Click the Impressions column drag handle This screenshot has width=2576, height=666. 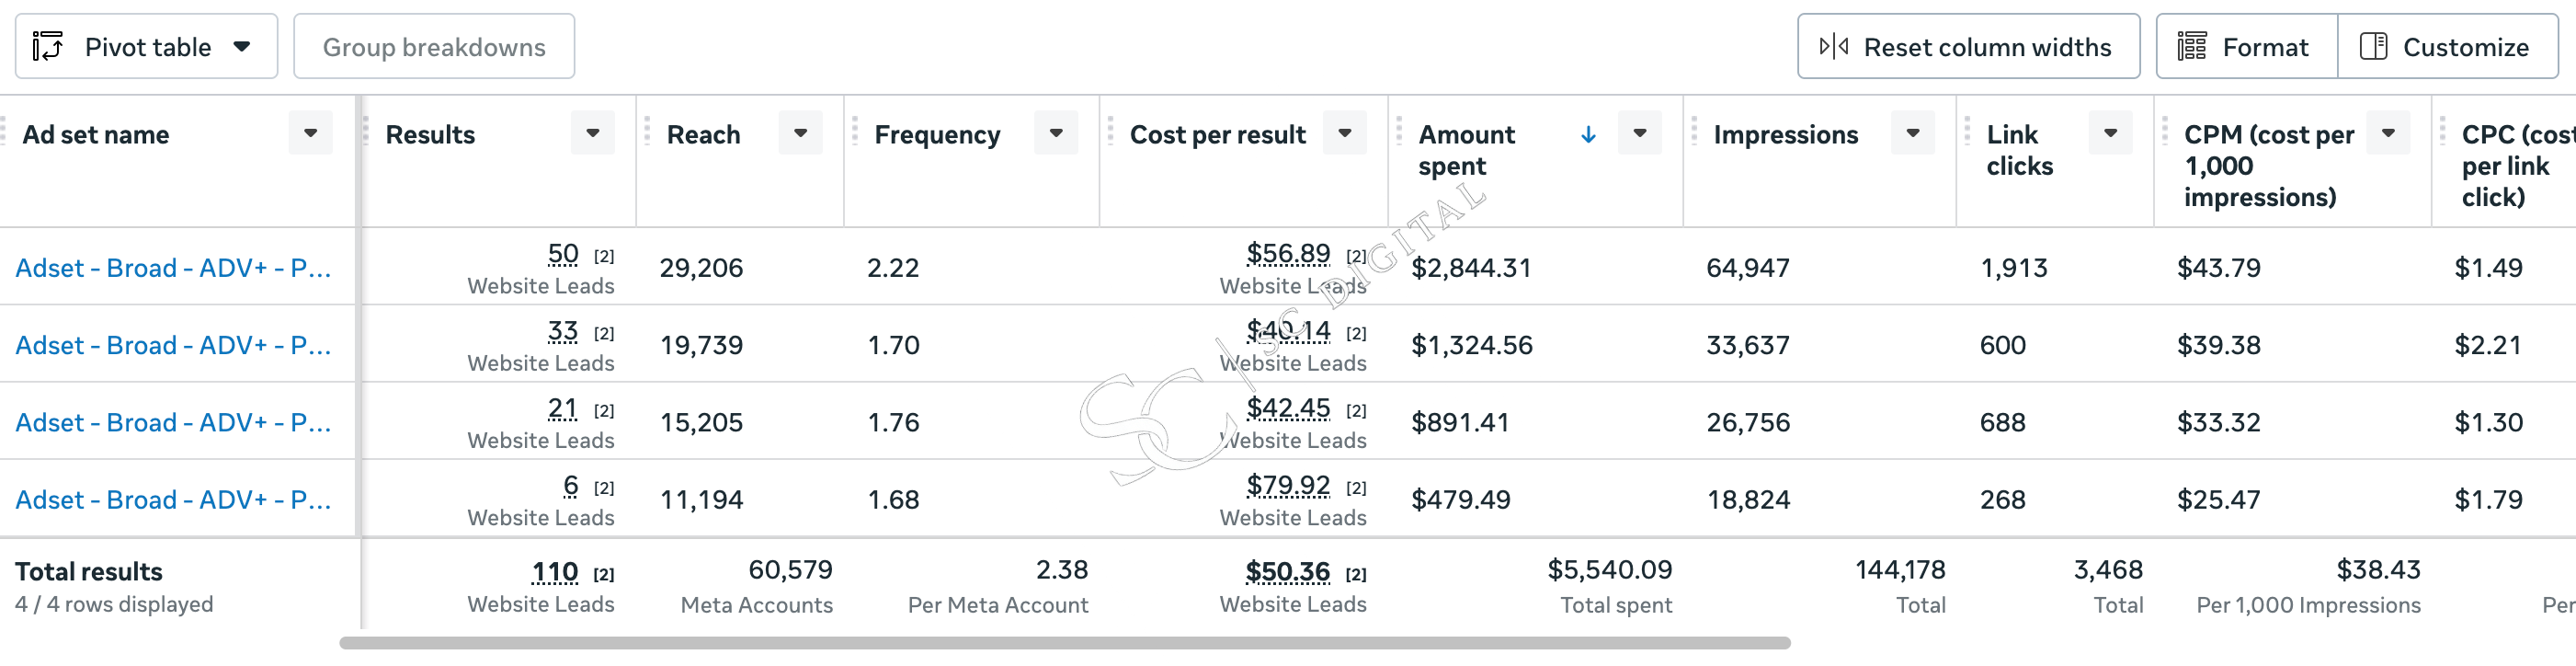[x=1694, y=131]
